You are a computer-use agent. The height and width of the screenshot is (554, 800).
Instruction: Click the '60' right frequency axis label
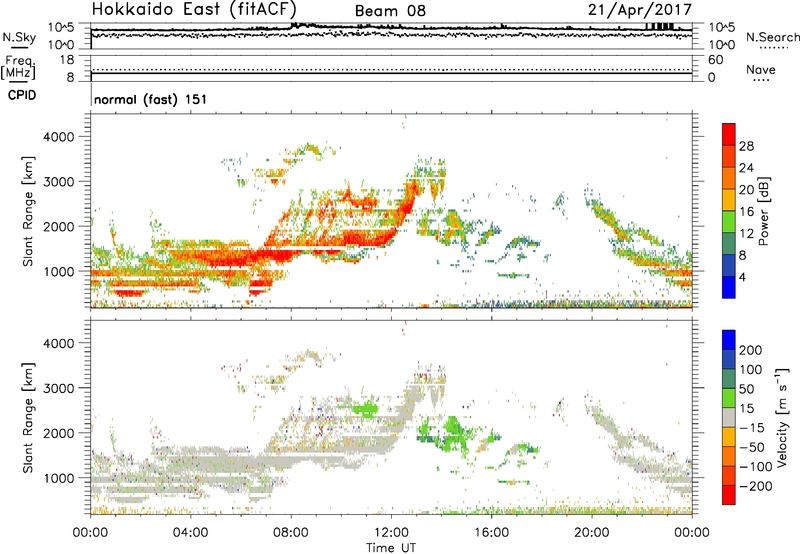[715, 60]
